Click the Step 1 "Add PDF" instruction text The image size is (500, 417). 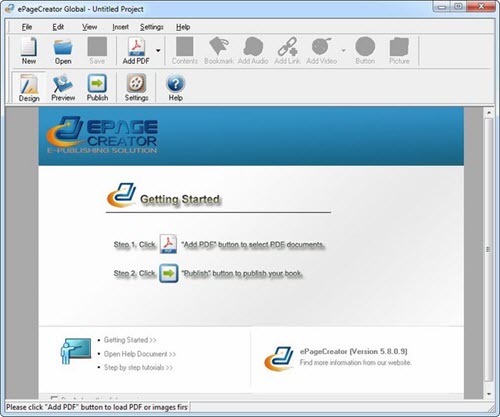click(253, 245)
